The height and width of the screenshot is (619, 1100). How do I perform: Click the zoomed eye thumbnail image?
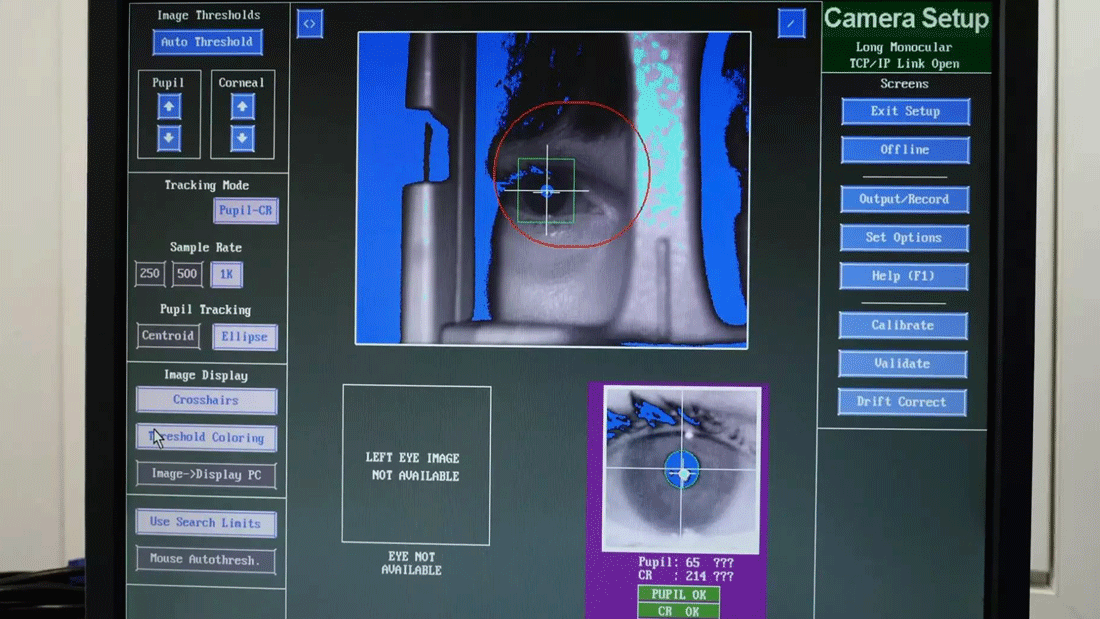[682, 470]
